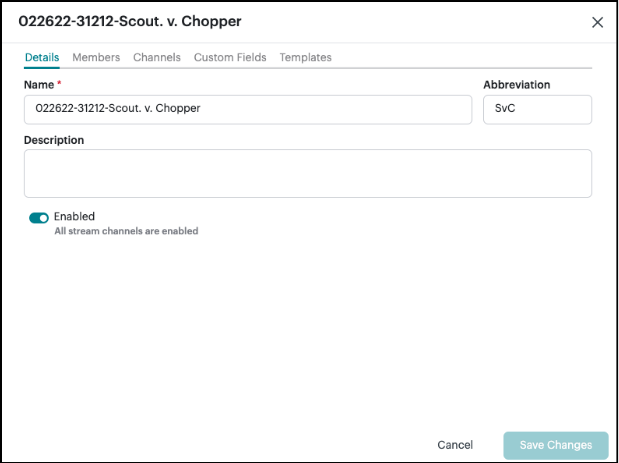
Task: Click the Cancel button
Action: 455,445
